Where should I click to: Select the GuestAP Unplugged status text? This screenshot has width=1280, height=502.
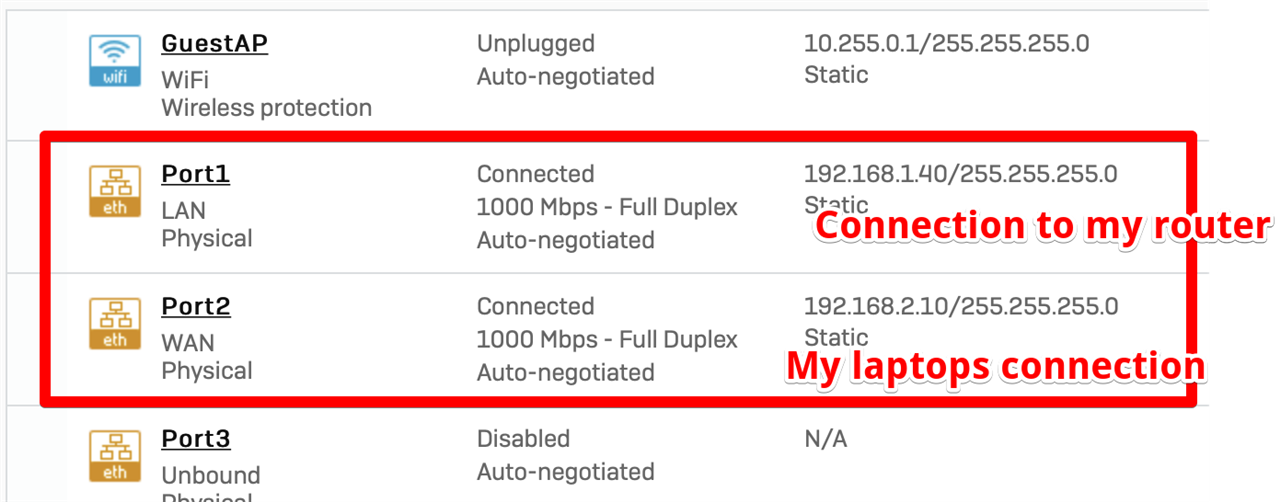[x=536, y=43]
